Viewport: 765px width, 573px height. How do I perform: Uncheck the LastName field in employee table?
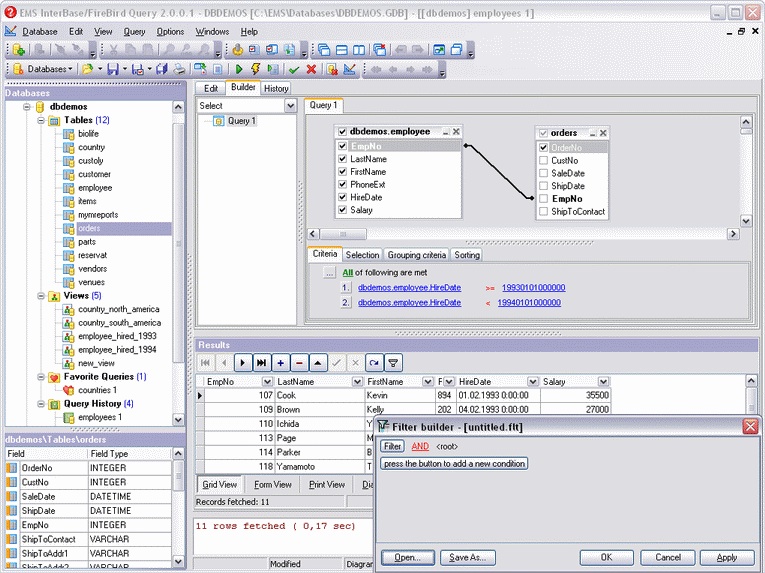pyautogui.click(x=342, y=159)
